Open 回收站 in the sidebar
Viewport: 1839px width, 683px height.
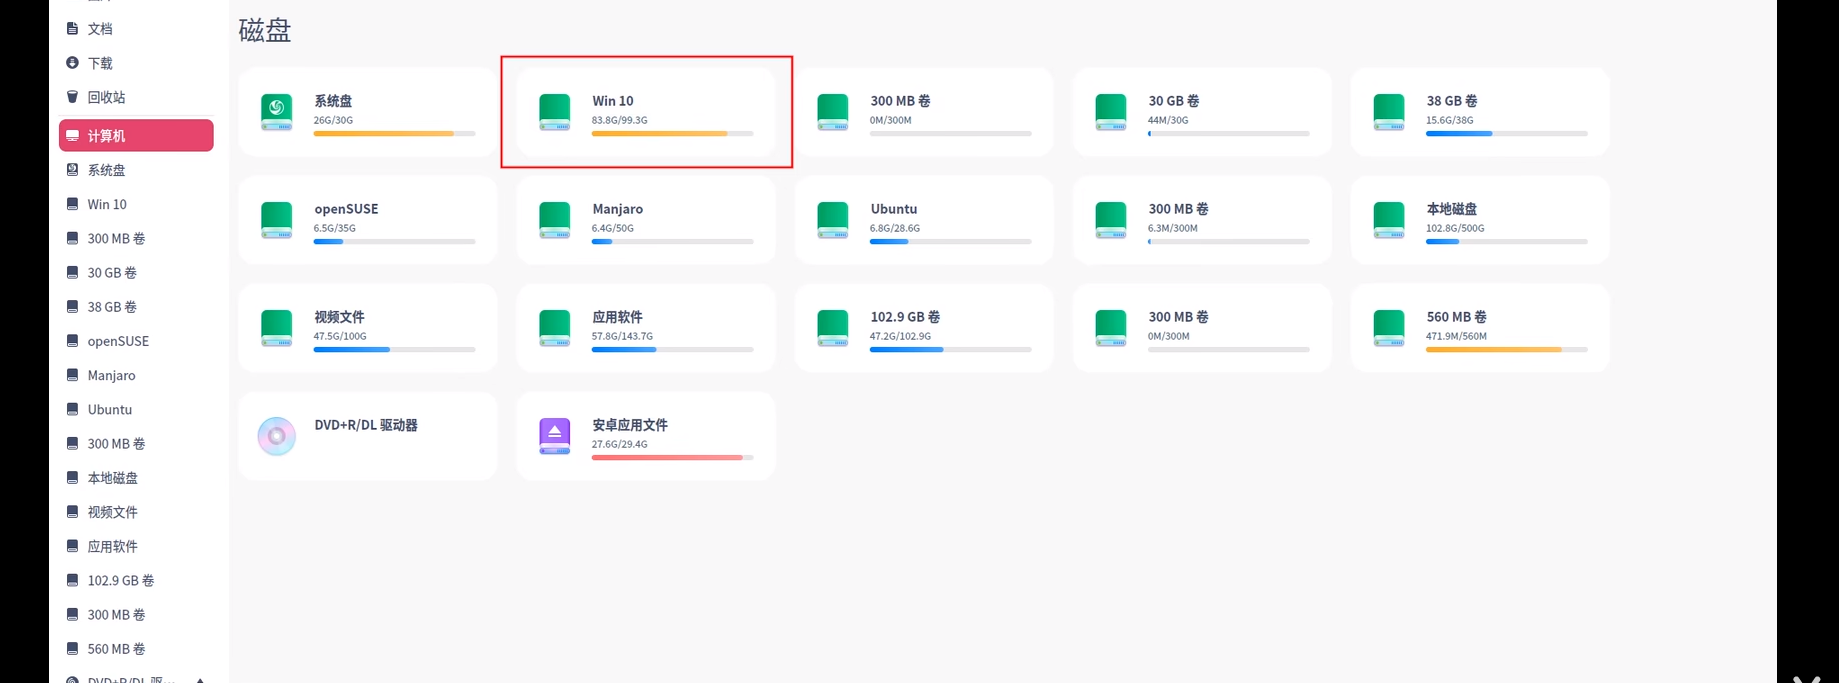pyautogui.click(x=136, y=97)
